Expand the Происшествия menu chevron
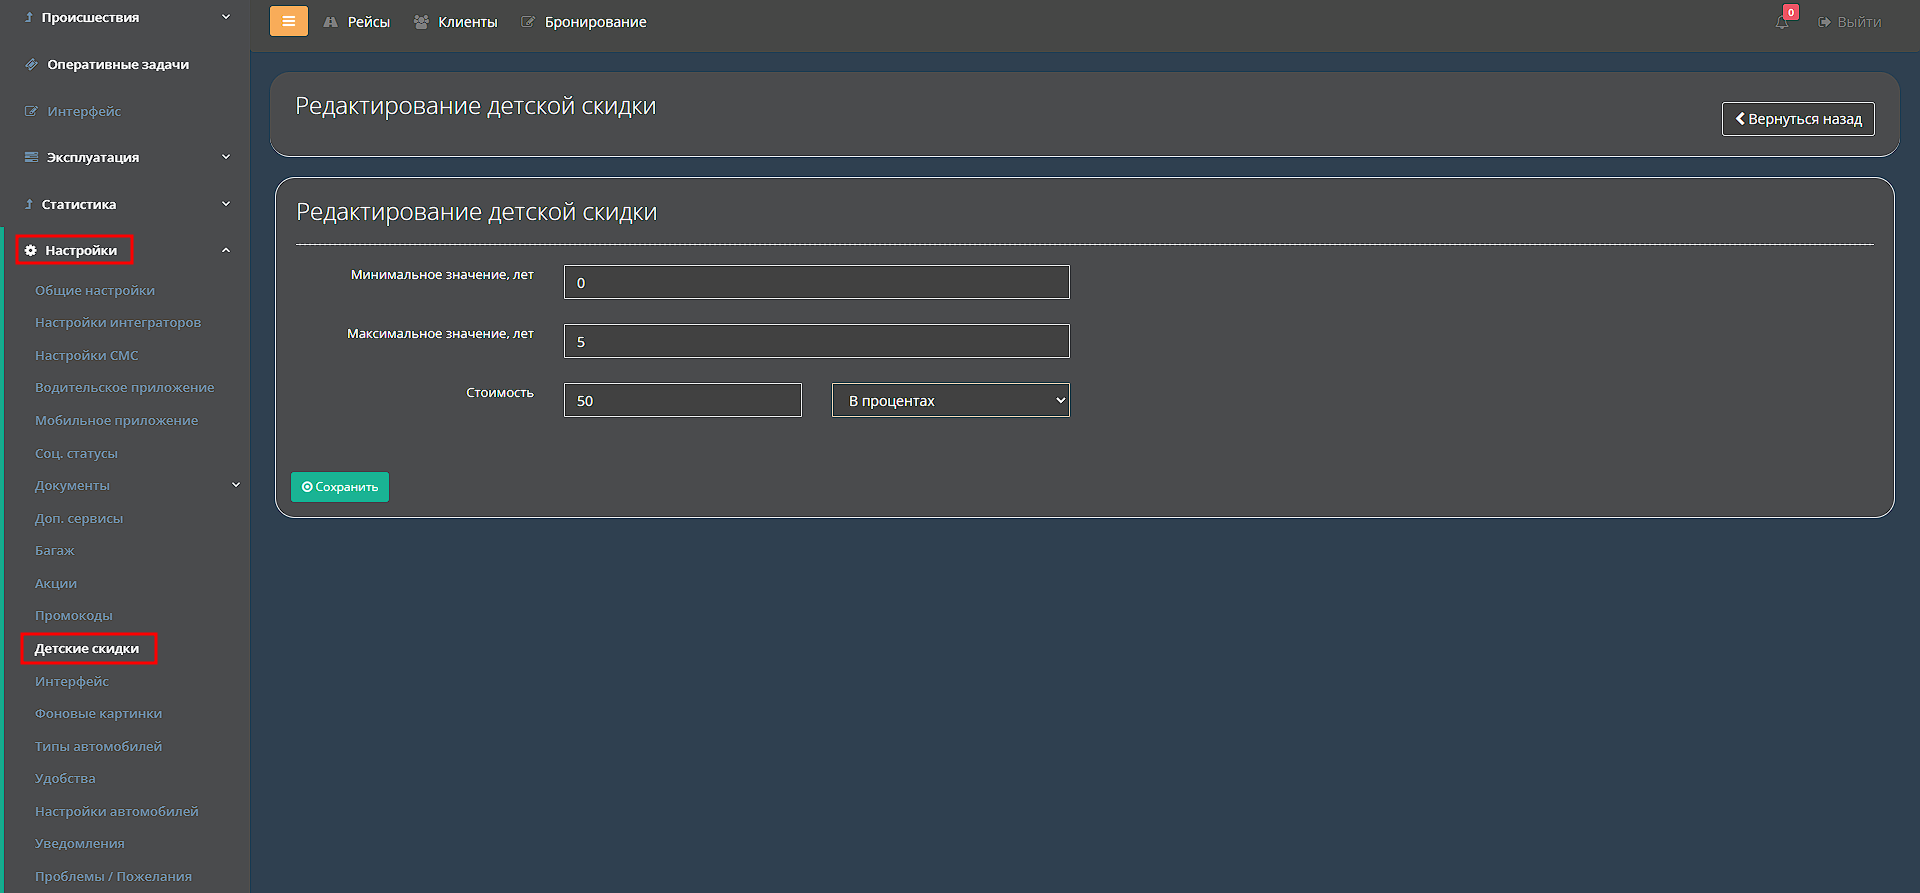Image resolution: width=1920 pixels, height=893 pixels. [226, 17]
